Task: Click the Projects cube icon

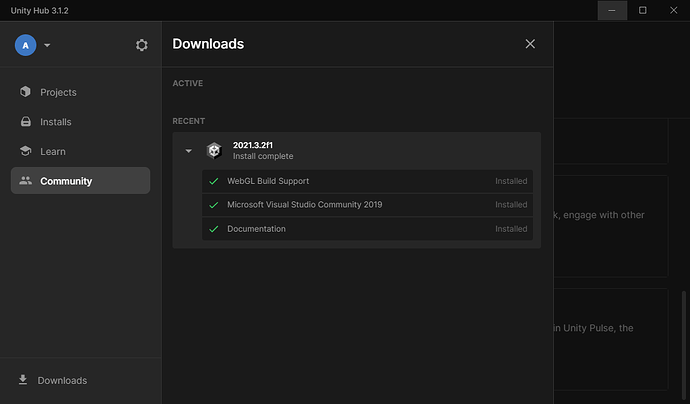Action: (x=26, y=92)
